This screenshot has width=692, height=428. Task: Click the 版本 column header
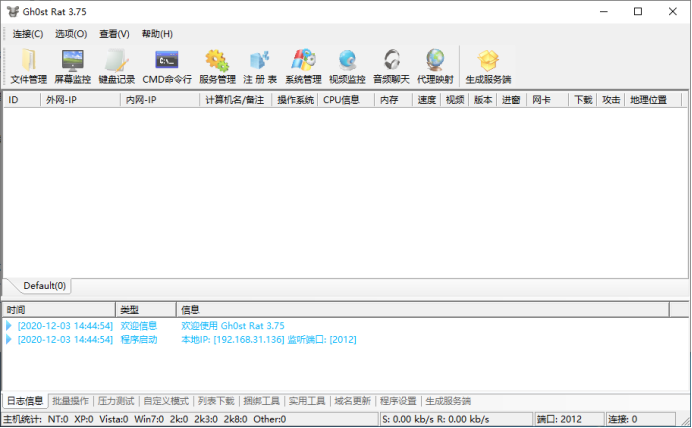click(483, 100)
